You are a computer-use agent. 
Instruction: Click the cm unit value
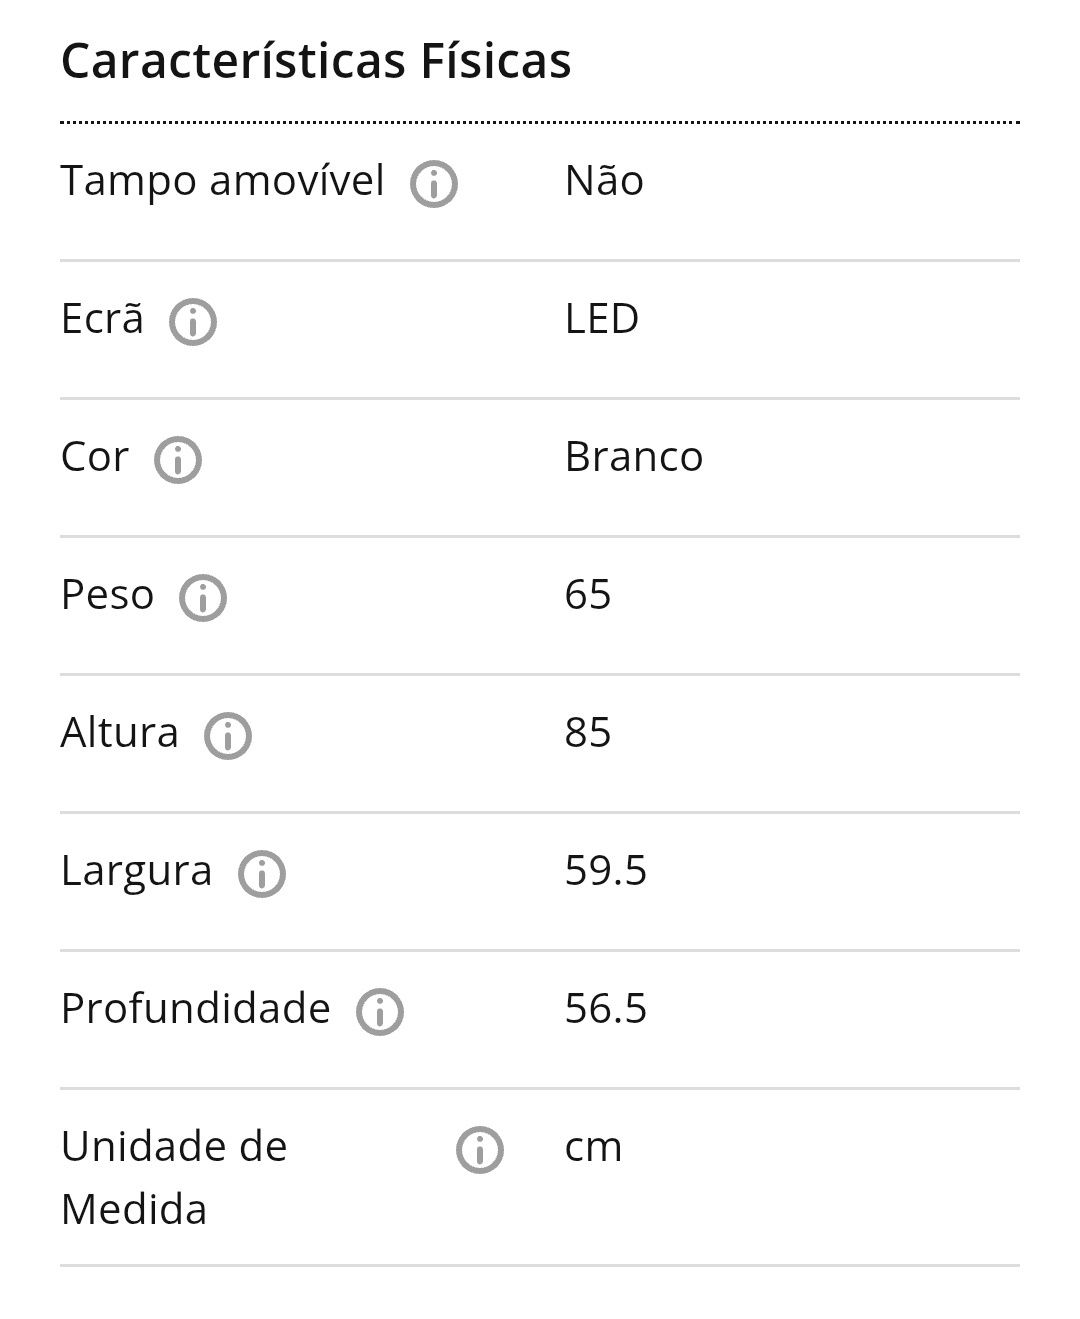(x=594, y=1147)
